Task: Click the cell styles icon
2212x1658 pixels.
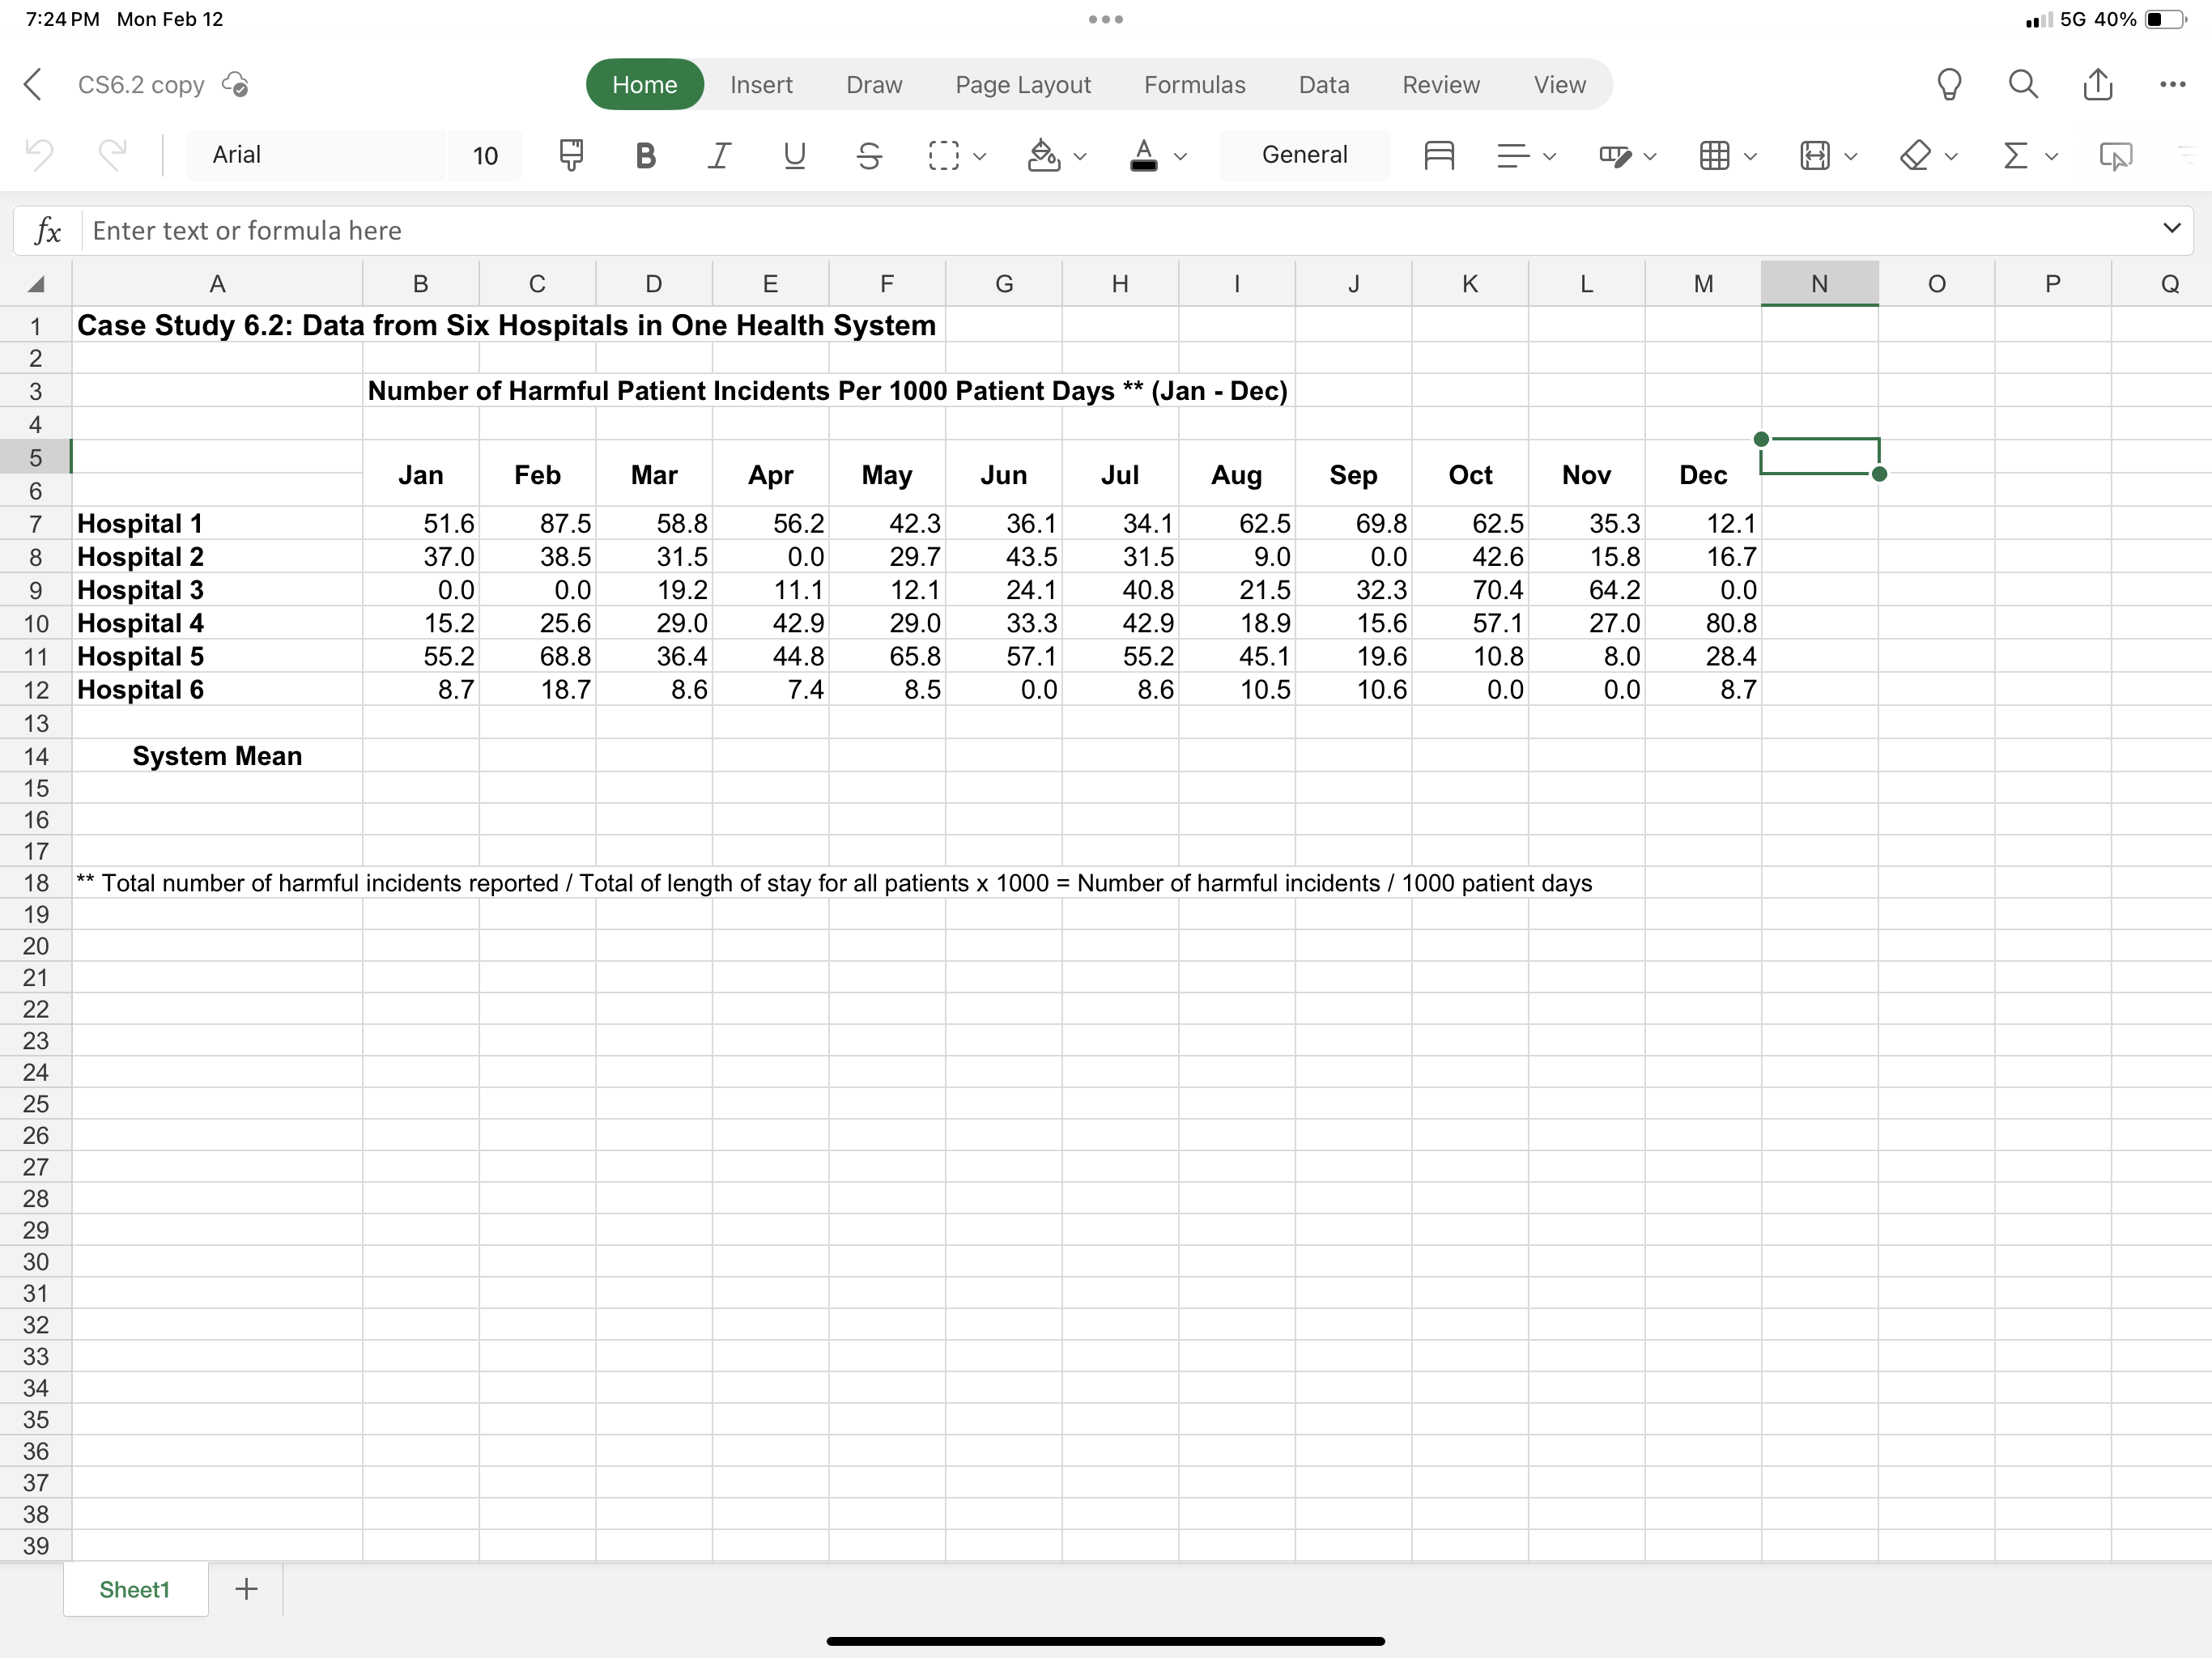Action: click(x=1616, y=155)
